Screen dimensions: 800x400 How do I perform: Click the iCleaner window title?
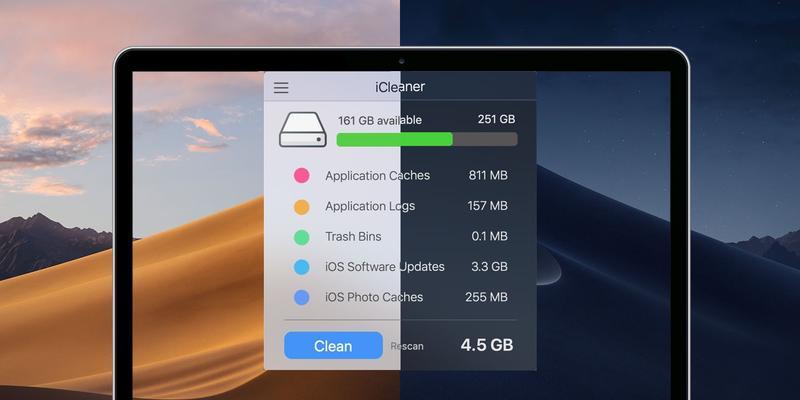400,87
